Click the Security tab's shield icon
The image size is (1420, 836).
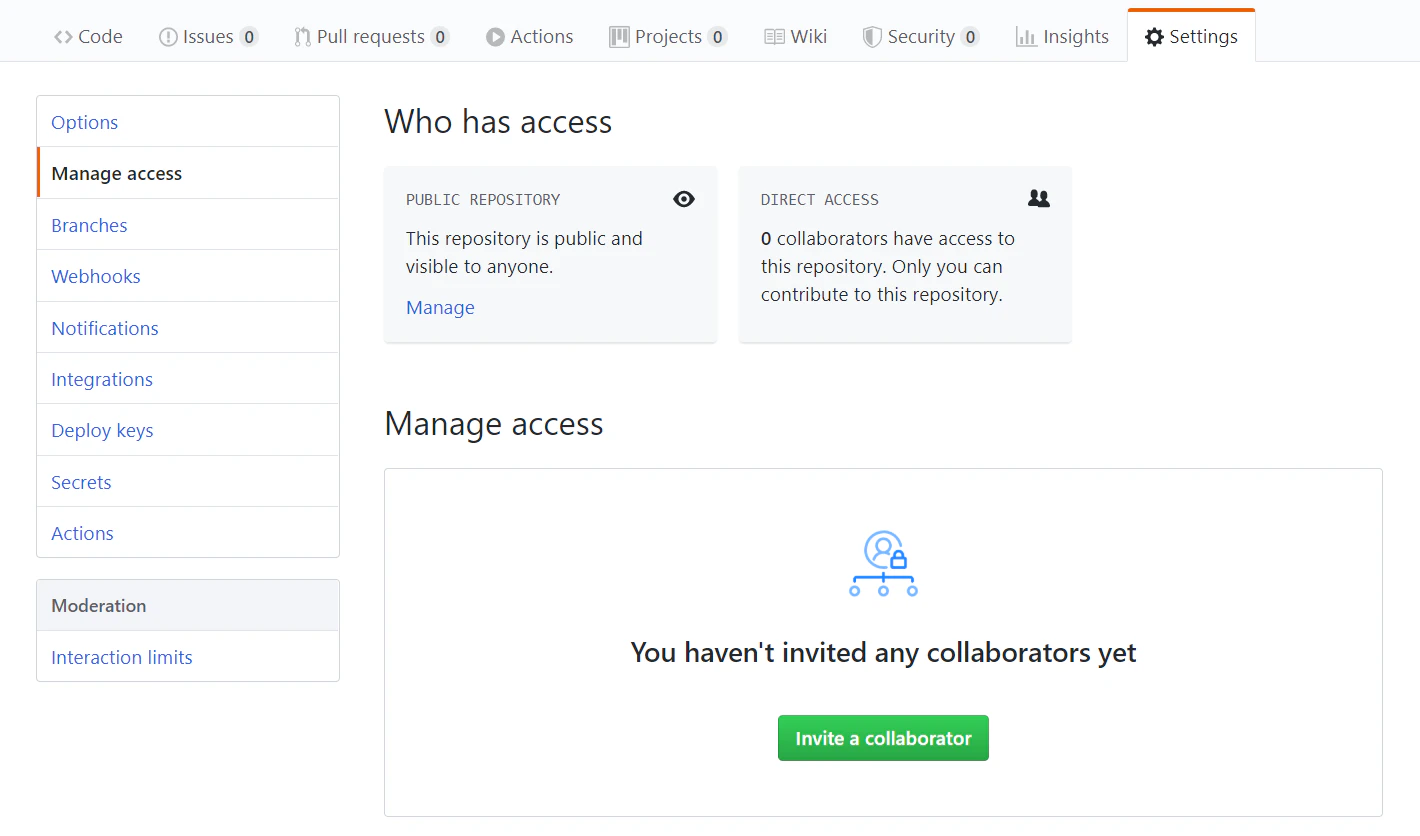pos(872,37)
